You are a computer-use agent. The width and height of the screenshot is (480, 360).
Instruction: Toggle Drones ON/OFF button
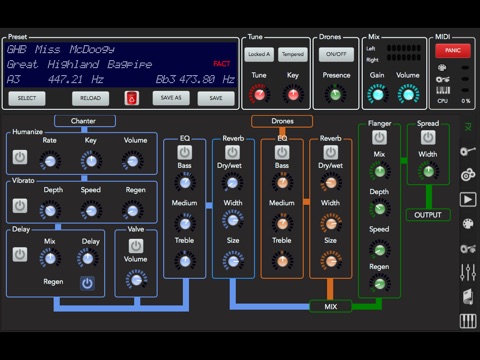coord(336,54)
